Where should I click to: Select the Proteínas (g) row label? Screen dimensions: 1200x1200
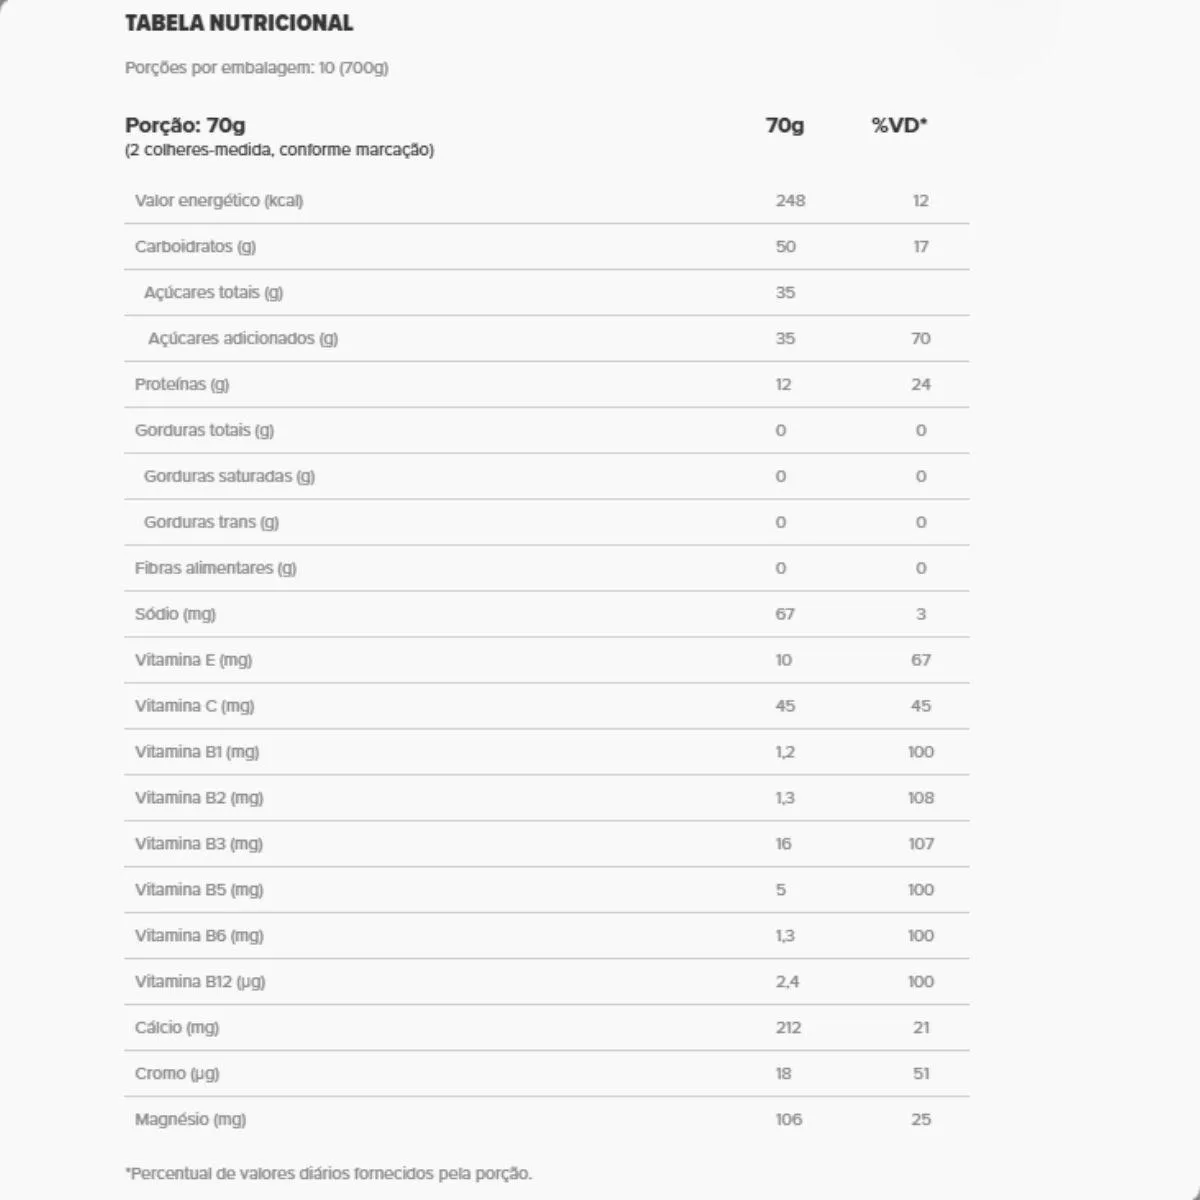pos(182,385)
